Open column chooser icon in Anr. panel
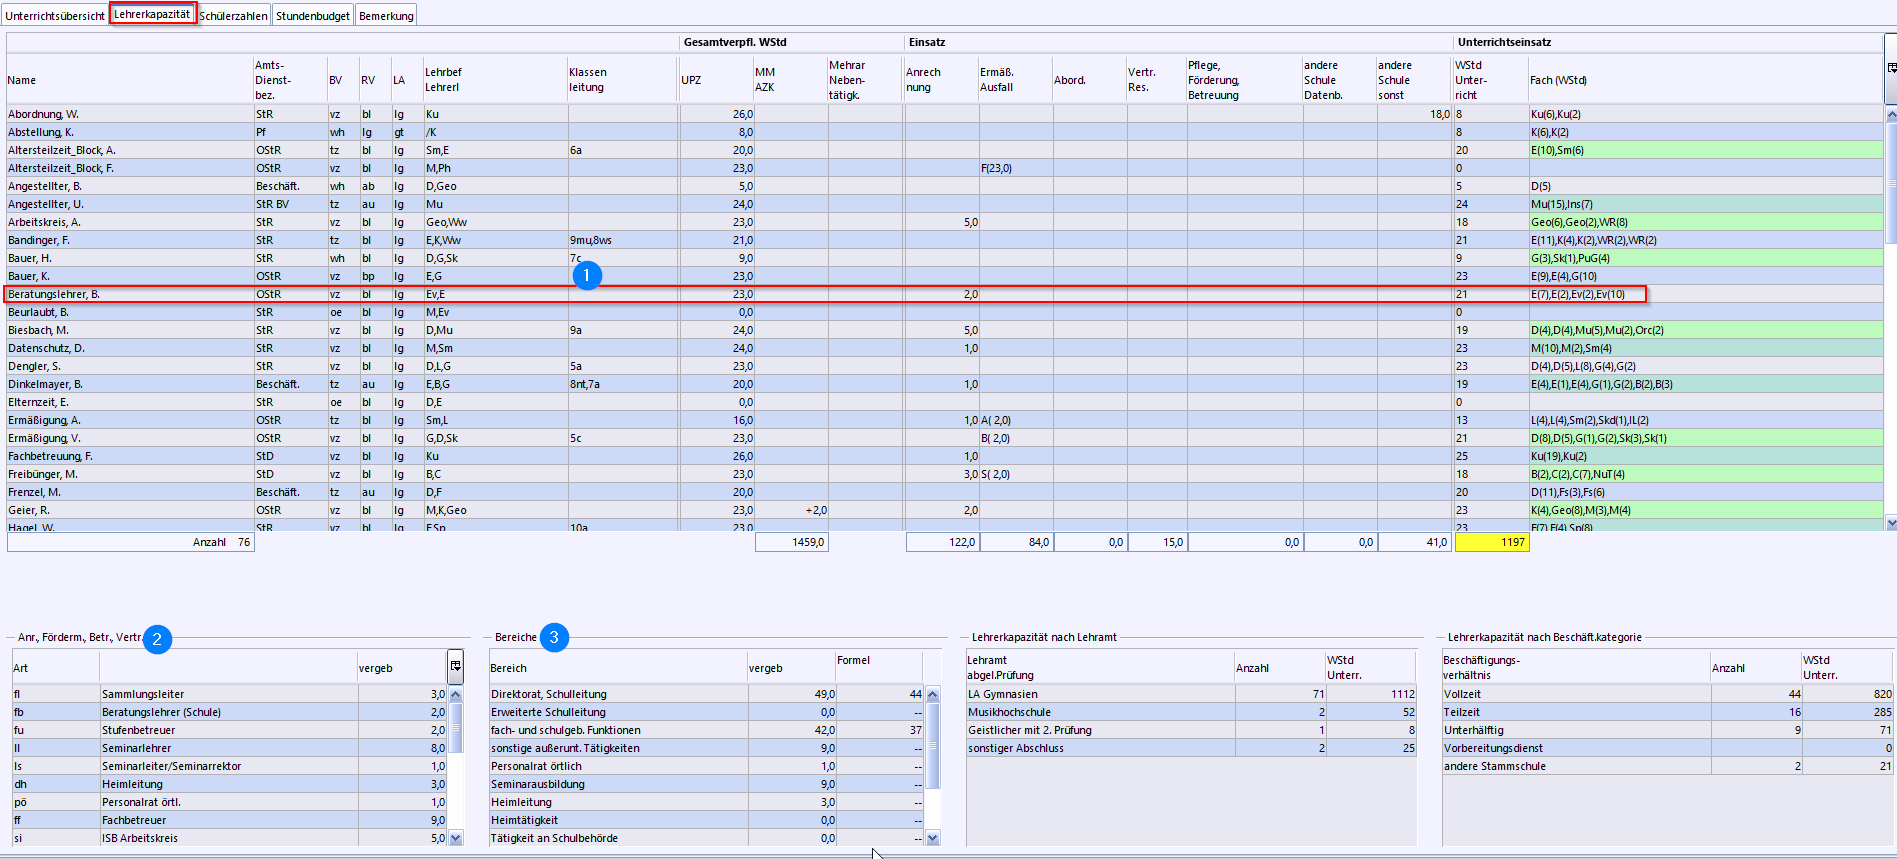This screenshot has width=1897, height=859. pyautogui.click(x=456, y=666)
